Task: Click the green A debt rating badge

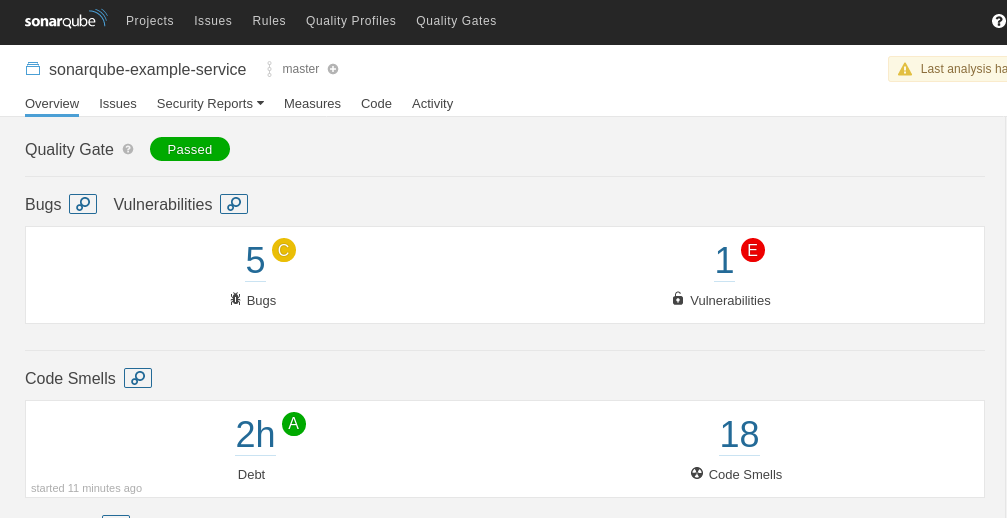Action: coord(294,424)
